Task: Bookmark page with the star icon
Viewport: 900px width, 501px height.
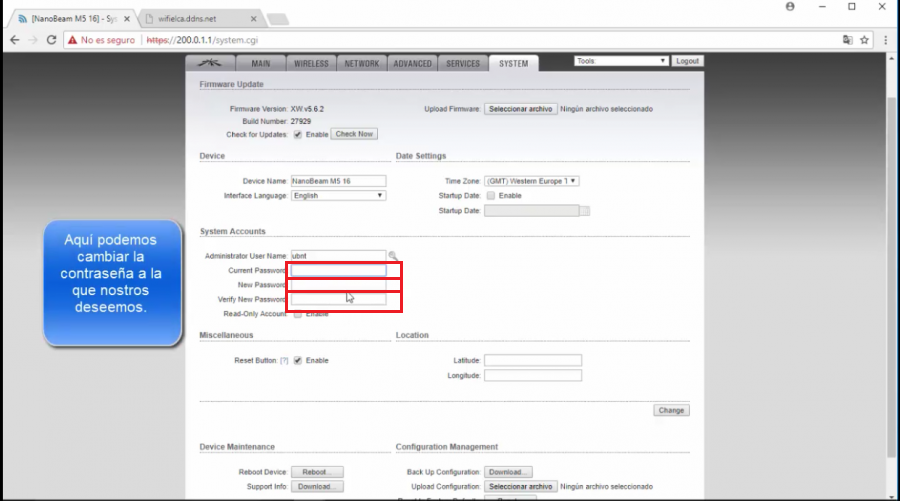Action: (x=864, y=40)
